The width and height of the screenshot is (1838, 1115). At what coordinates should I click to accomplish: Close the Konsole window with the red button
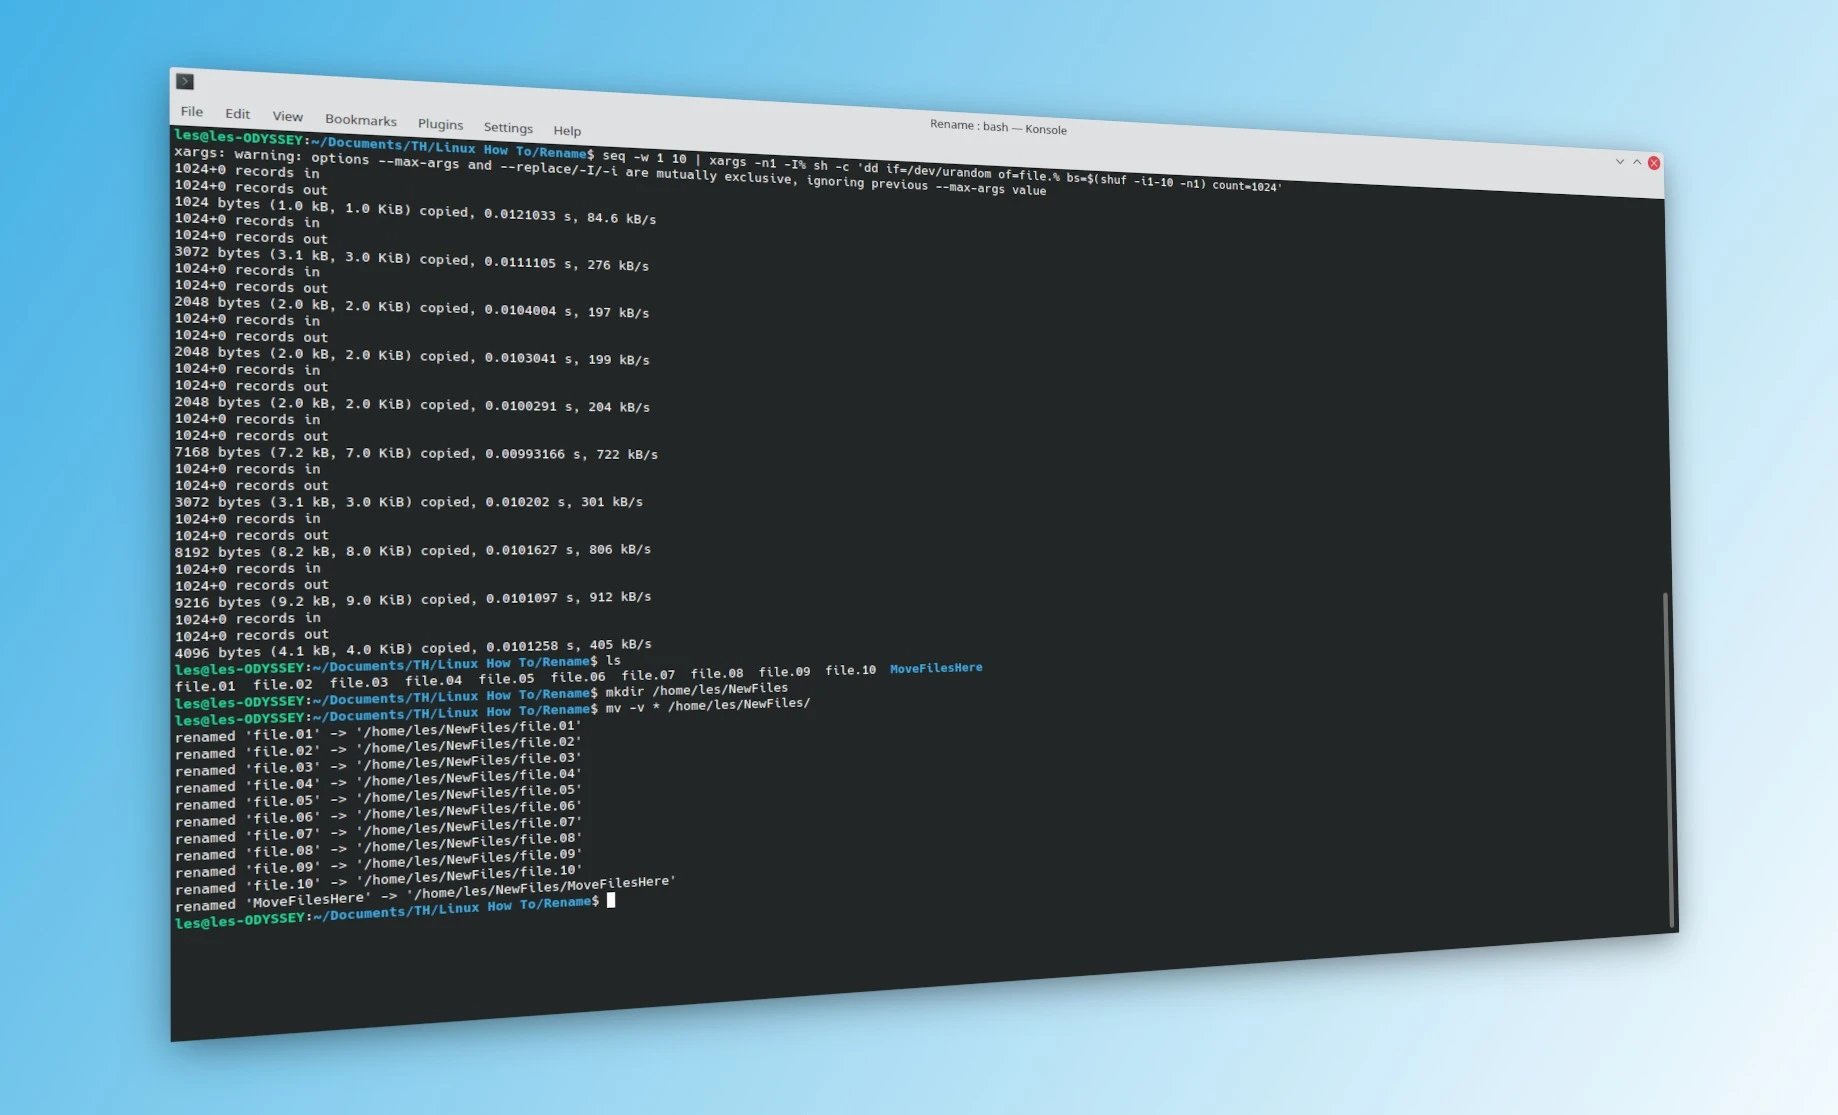pyautogui.click(x=1654, y=163)
